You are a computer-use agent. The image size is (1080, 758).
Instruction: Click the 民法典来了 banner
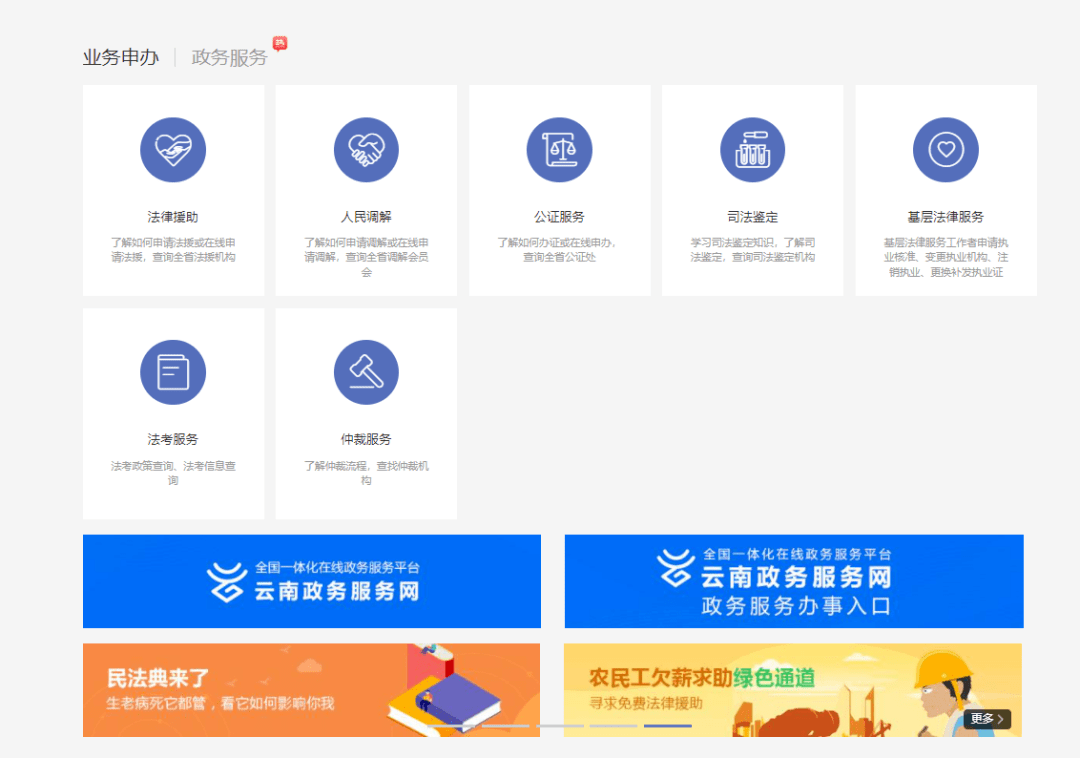coord(311,690)
